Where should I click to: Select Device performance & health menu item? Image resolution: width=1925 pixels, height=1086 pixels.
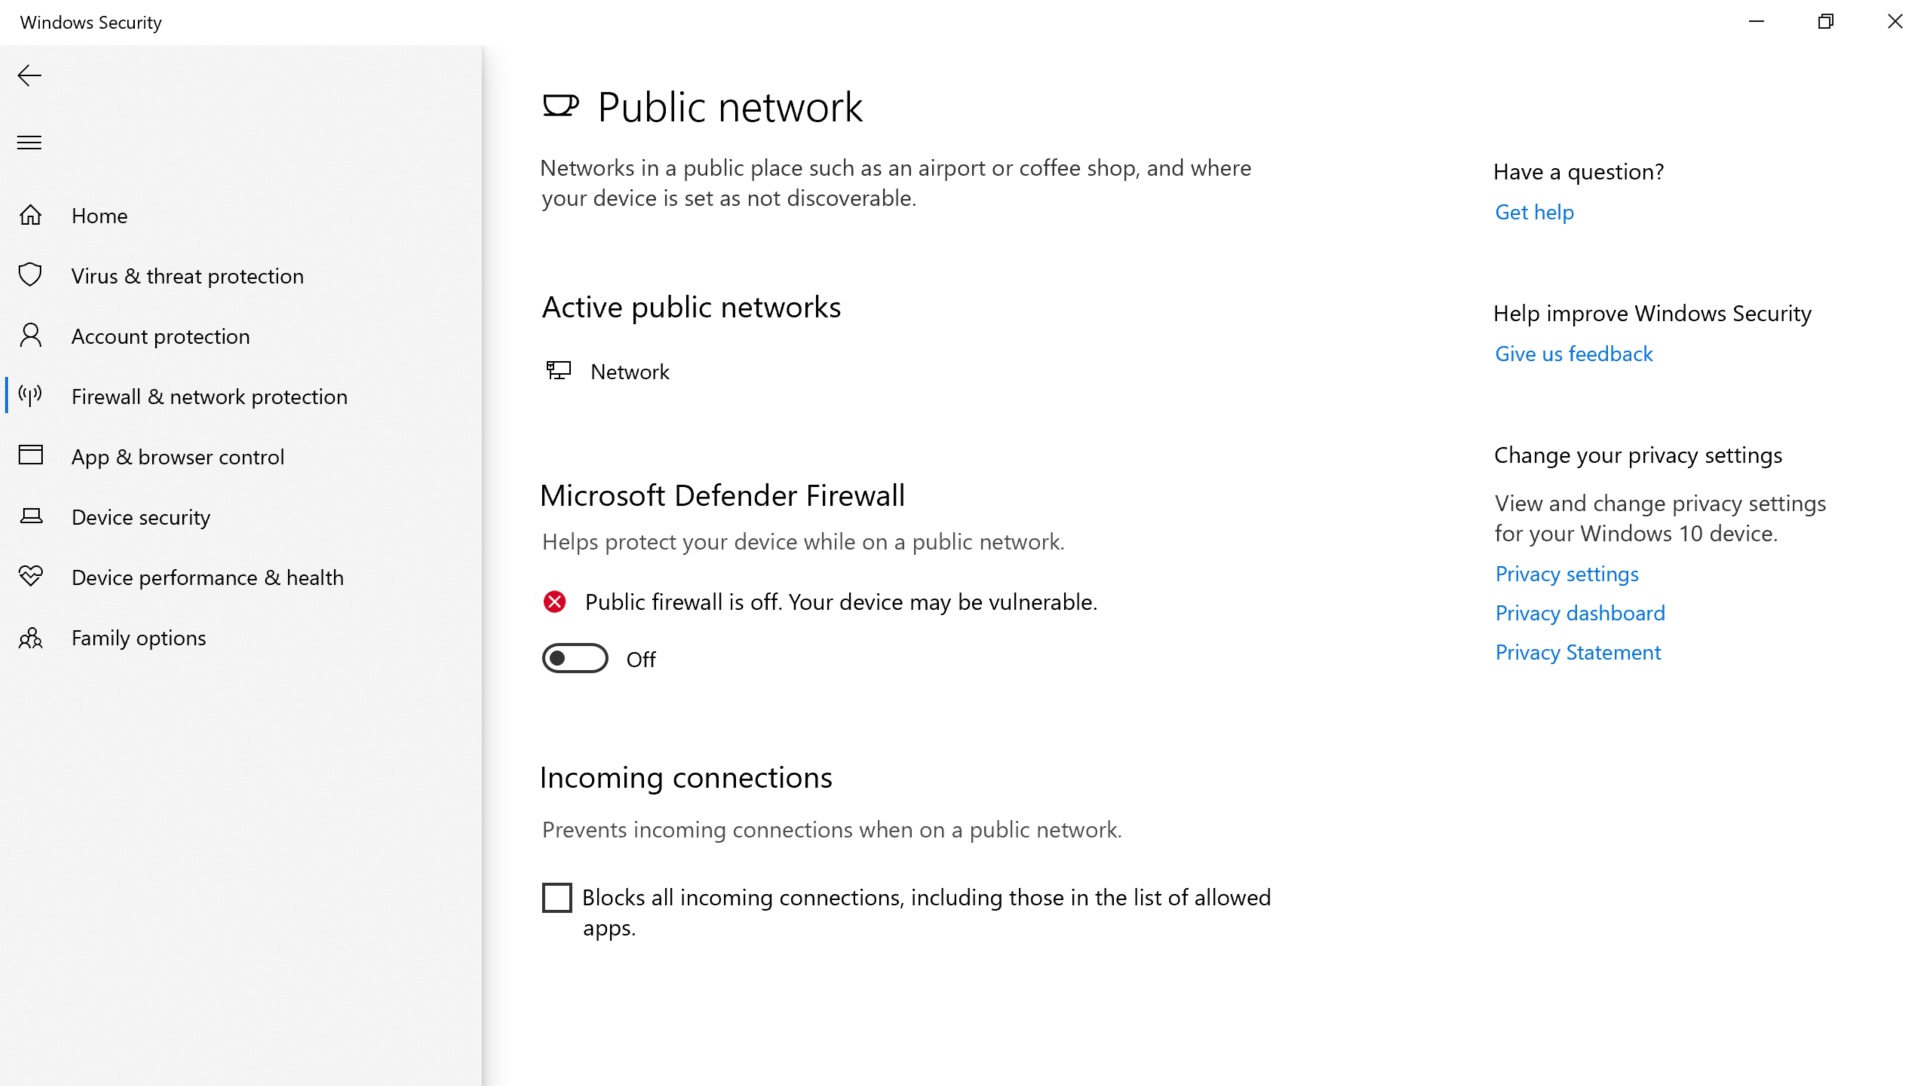tap(206, 577)
